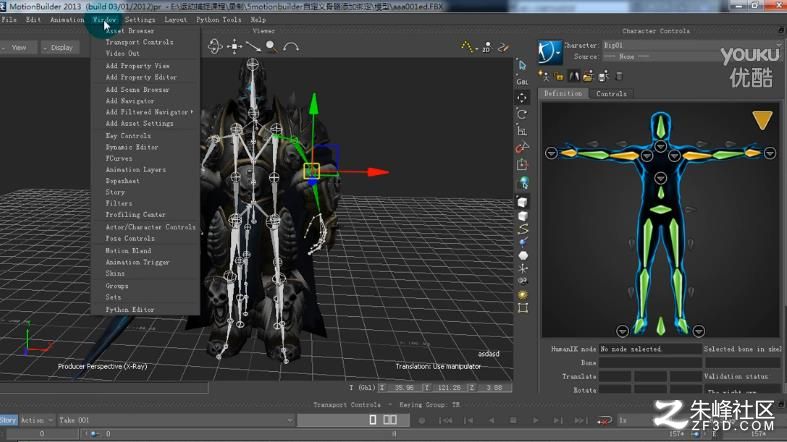
Task: Click the yellow S-curve tool icon
Action: tap(523, 229)
